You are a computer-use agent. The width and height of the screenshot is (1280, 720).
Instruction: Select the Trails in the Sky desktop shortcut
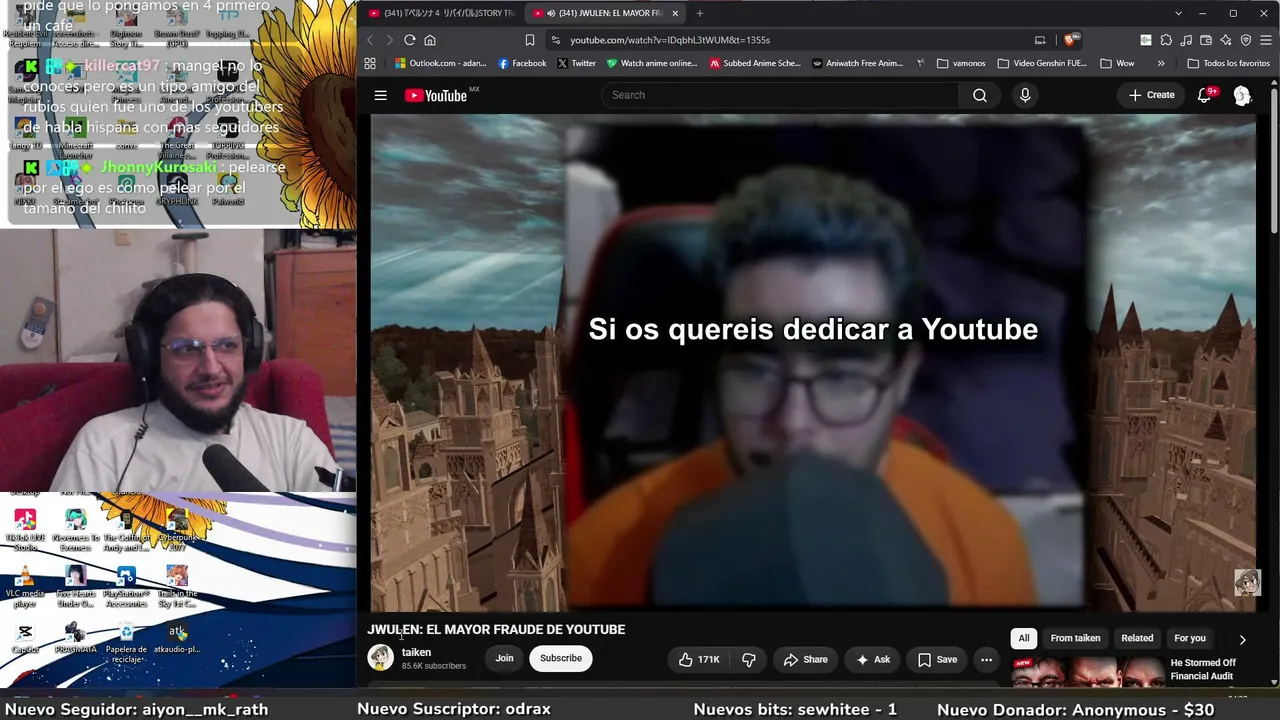[177, 587]
